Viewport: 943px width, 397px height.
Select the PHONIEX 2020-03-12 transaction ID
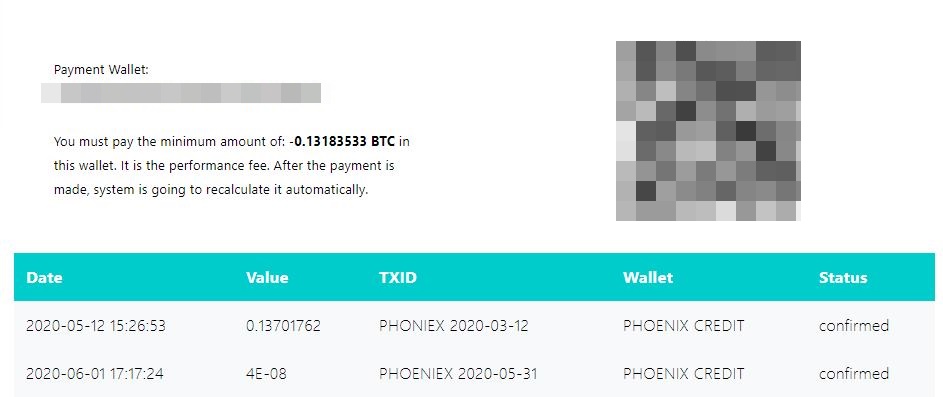(x=453, y=326)
